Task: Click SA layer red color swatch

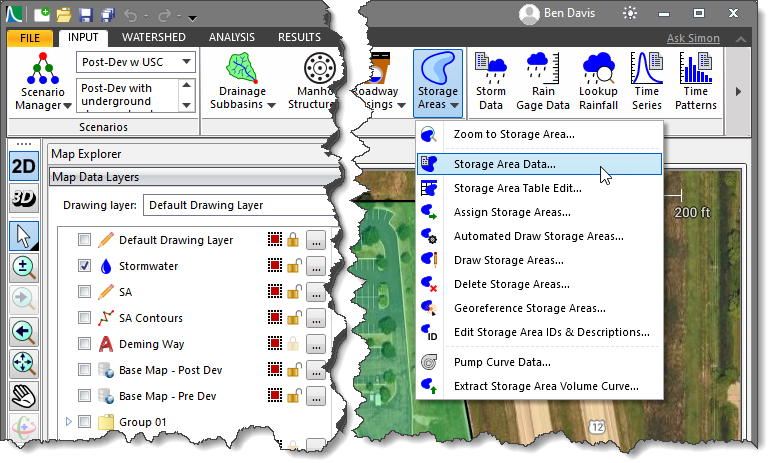Action: tap(275, 292)
